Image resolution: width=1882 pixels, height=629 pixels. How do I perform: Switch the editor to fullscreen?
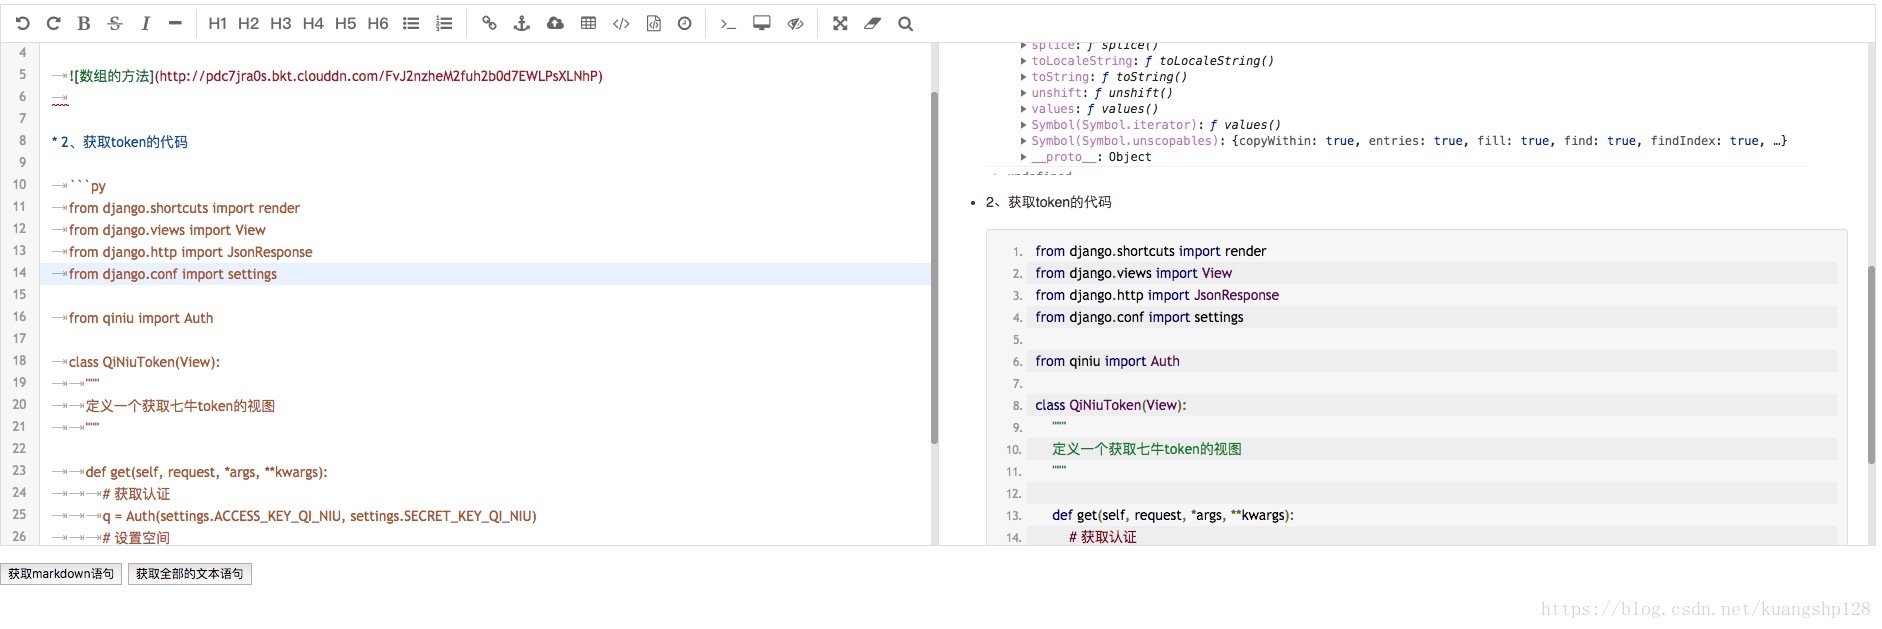(x=840, y=23)
